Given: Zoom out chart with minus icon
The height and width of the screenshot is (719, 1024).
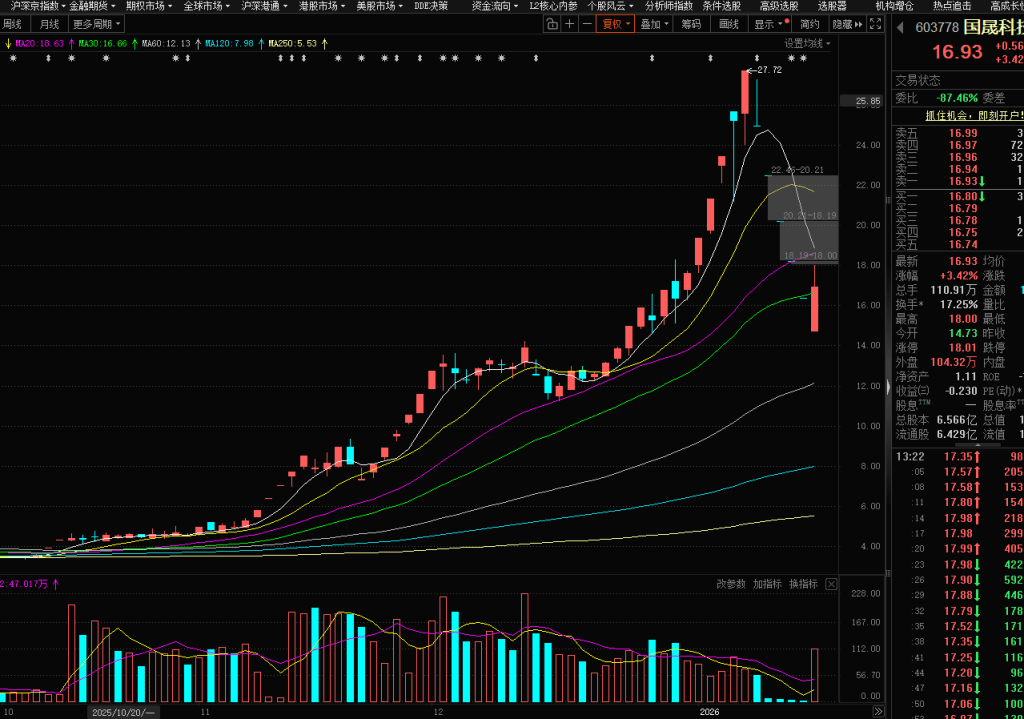Looking at the screenshot, I should click(586, 24).
